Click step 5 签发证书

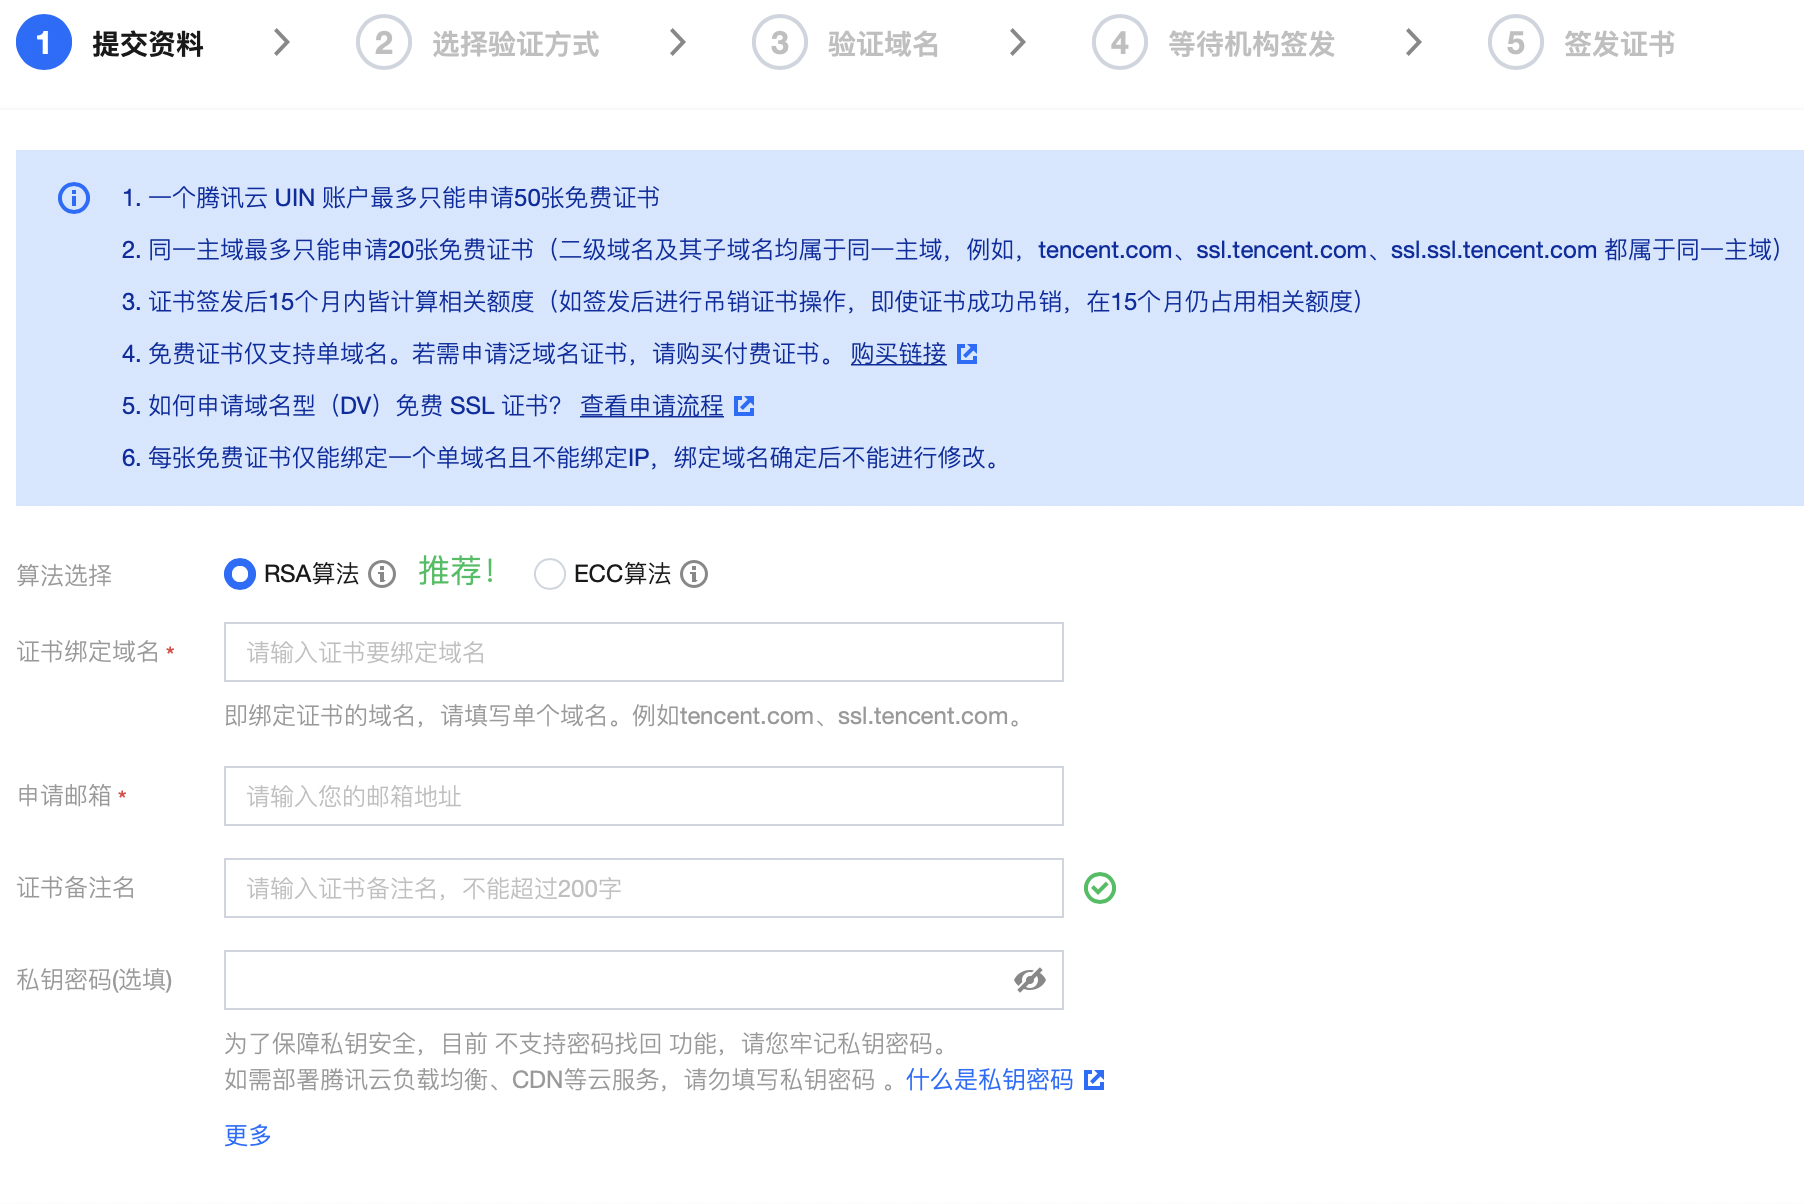[x=1582, y=43]
